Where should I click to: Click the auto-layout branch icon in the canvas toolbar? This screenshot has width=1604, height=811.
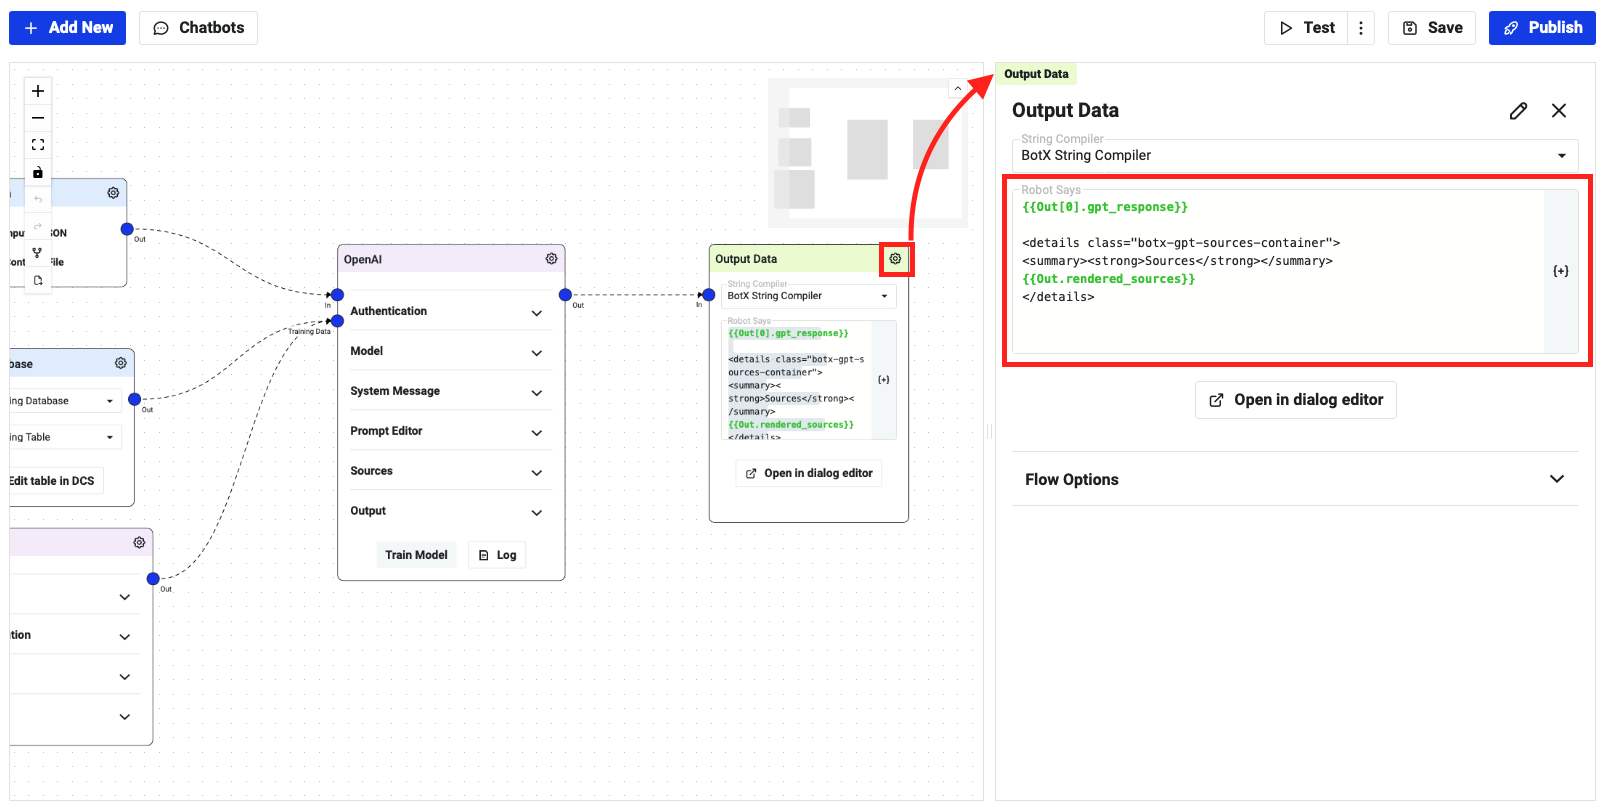click(38, 253)
